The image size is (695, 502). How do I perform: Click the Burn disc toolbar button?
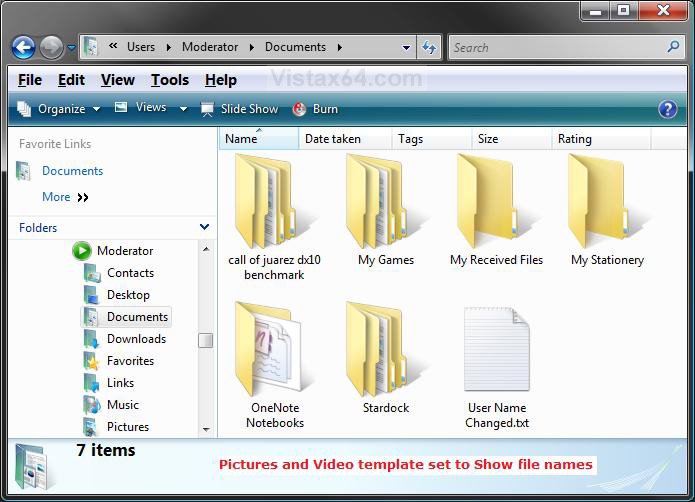pyautogui.click(x=315, y=109)
